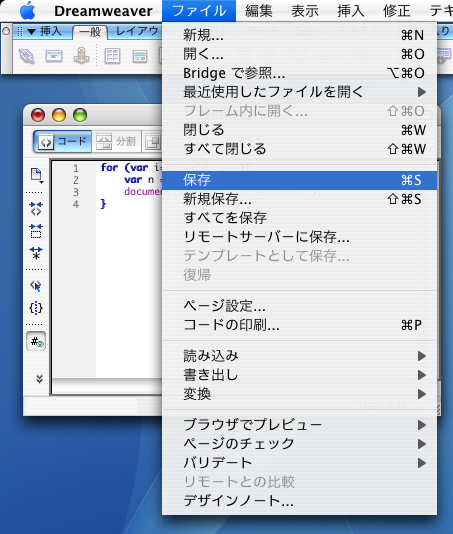Expand the 読み込み submenu
Viewport: 453px width, 534px height.
299,356
